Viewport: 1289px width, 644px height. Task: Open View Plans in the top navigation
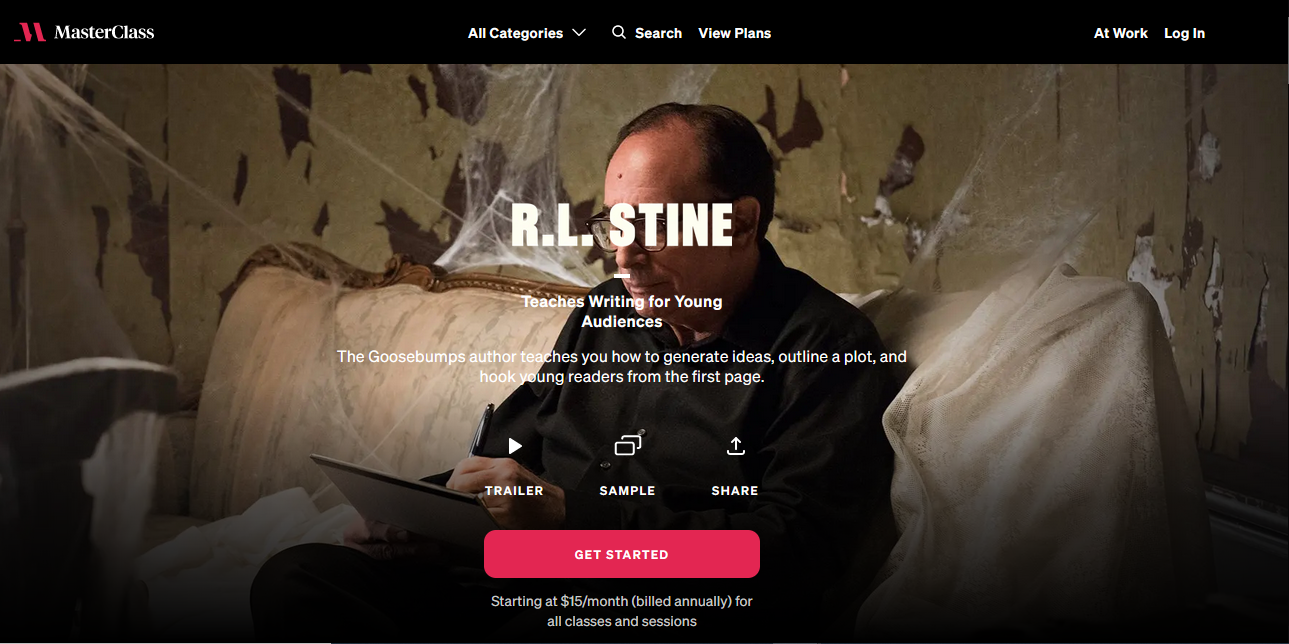tap(734, 33)
